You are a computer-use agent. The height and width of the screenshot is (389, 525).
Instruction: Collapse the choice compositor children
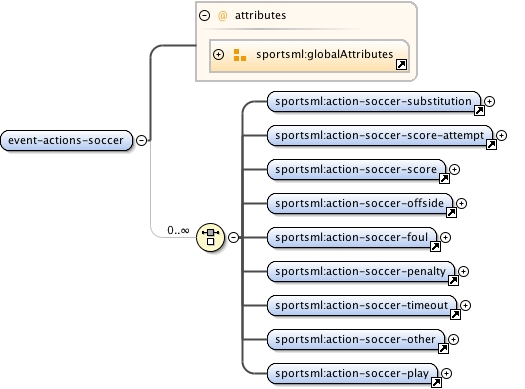click(x=233, y=237)
